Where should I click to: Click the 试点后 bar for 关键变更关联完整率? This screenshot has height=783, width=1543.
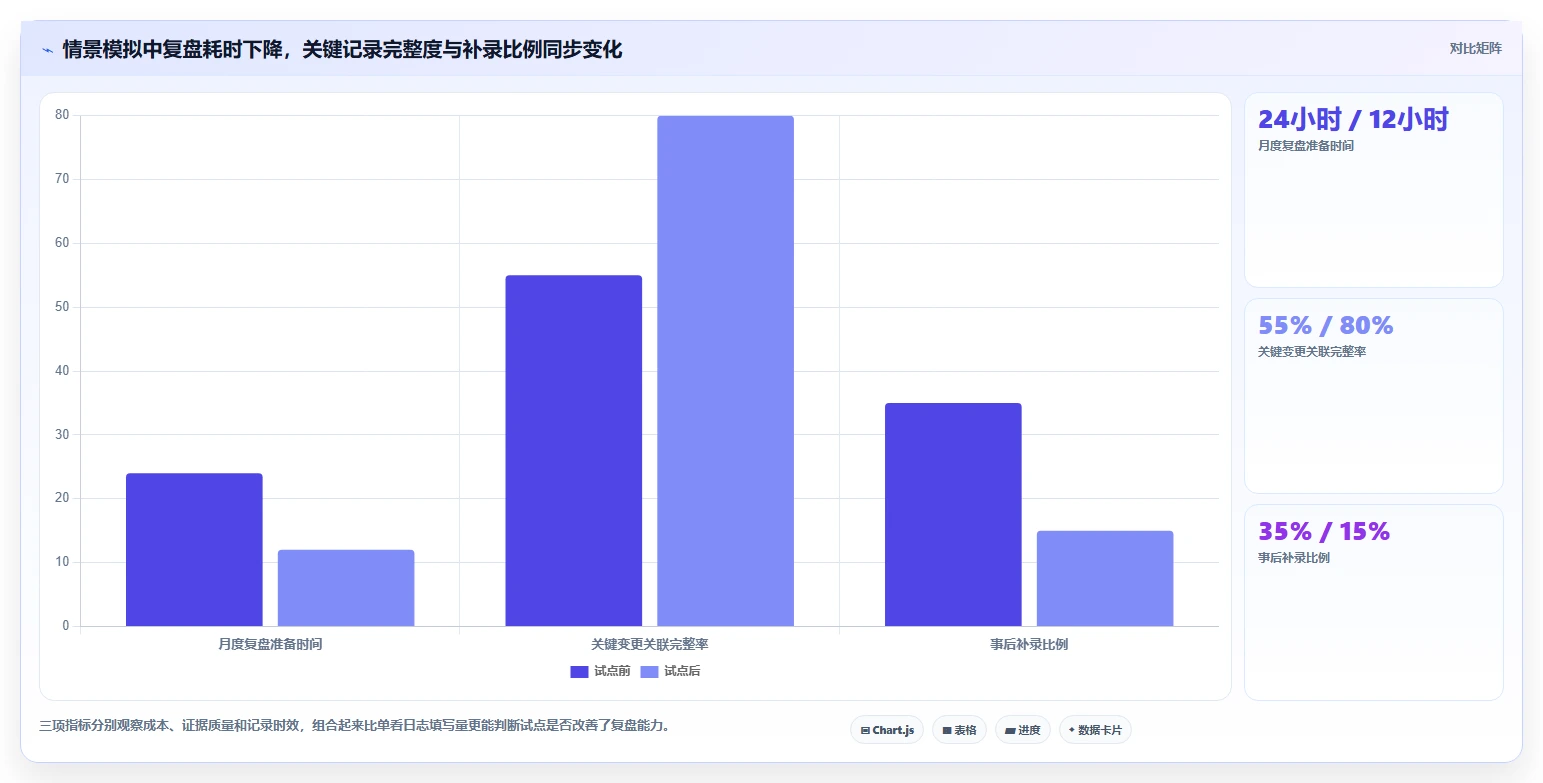(x=725, y=371)
